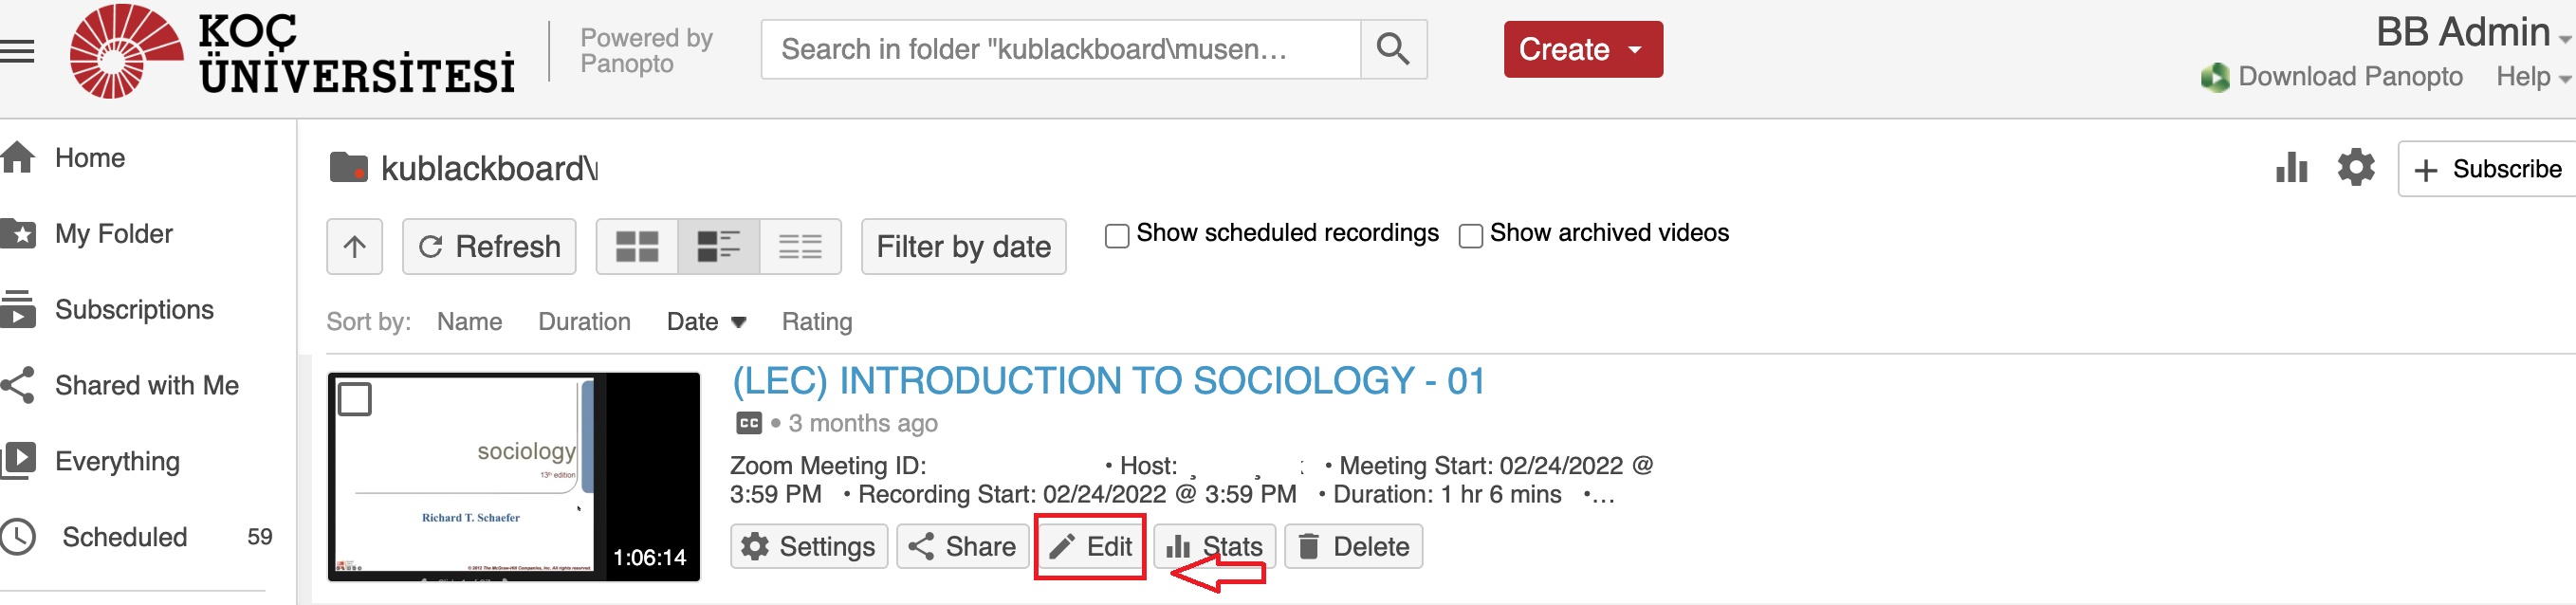Enable Show scheduled recordings checkbox

(x=1117, y=235)
